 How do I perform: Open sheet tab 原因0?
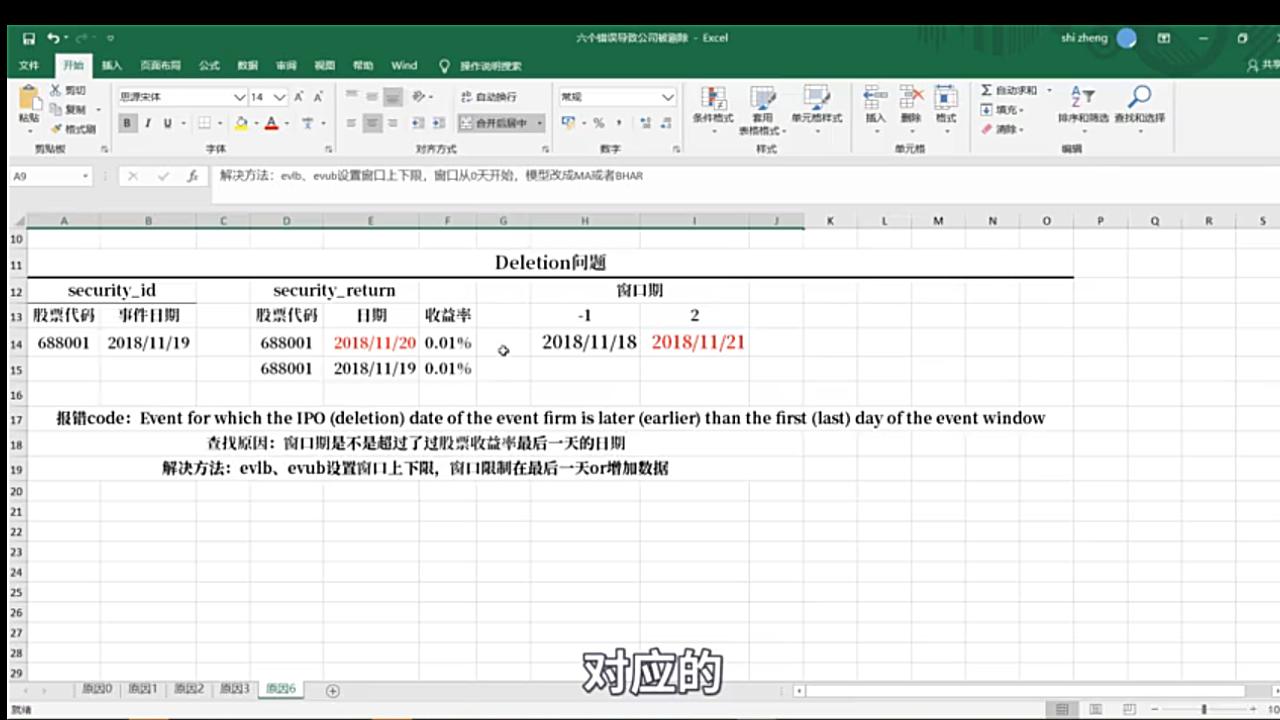click(x=97, y=689)
